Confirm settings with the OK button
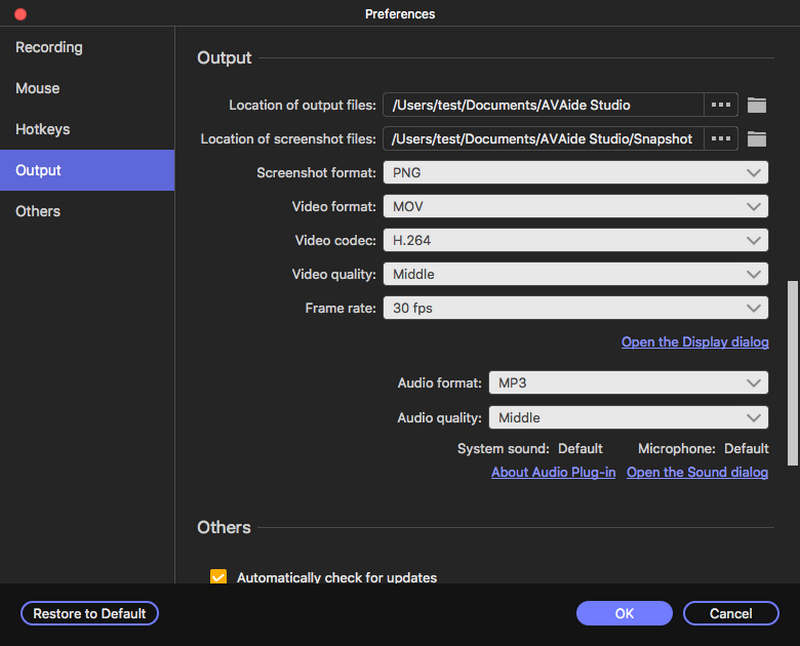The width and height of the screenshot is (800, 646). [624, 613]
